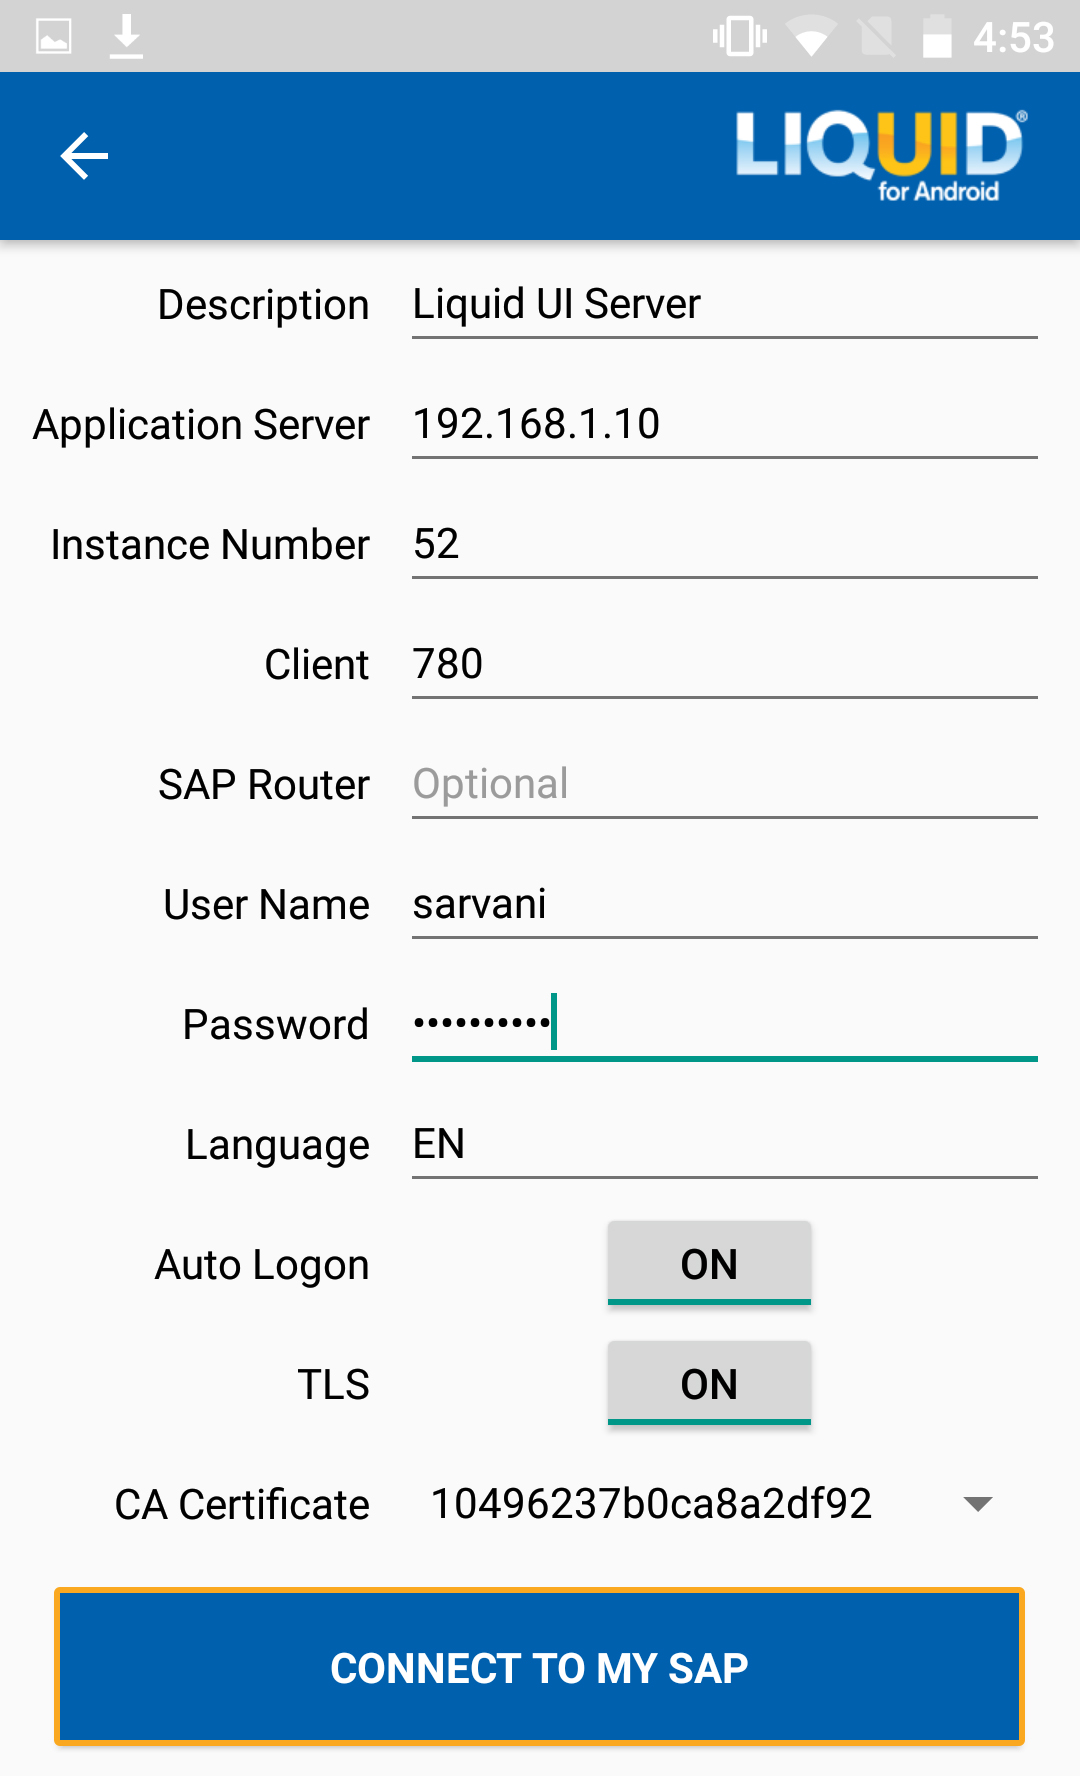Tap the User Name field
The height and width of the screenshot is (1776, 1080).
click(x=724, y=905)
